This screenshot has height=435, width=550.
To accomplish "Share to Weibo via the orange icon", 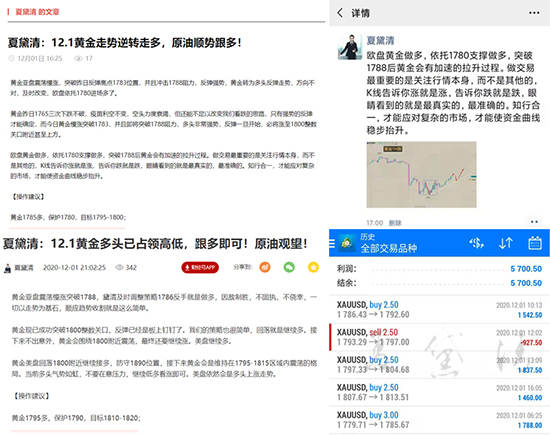I will [265, 267].
